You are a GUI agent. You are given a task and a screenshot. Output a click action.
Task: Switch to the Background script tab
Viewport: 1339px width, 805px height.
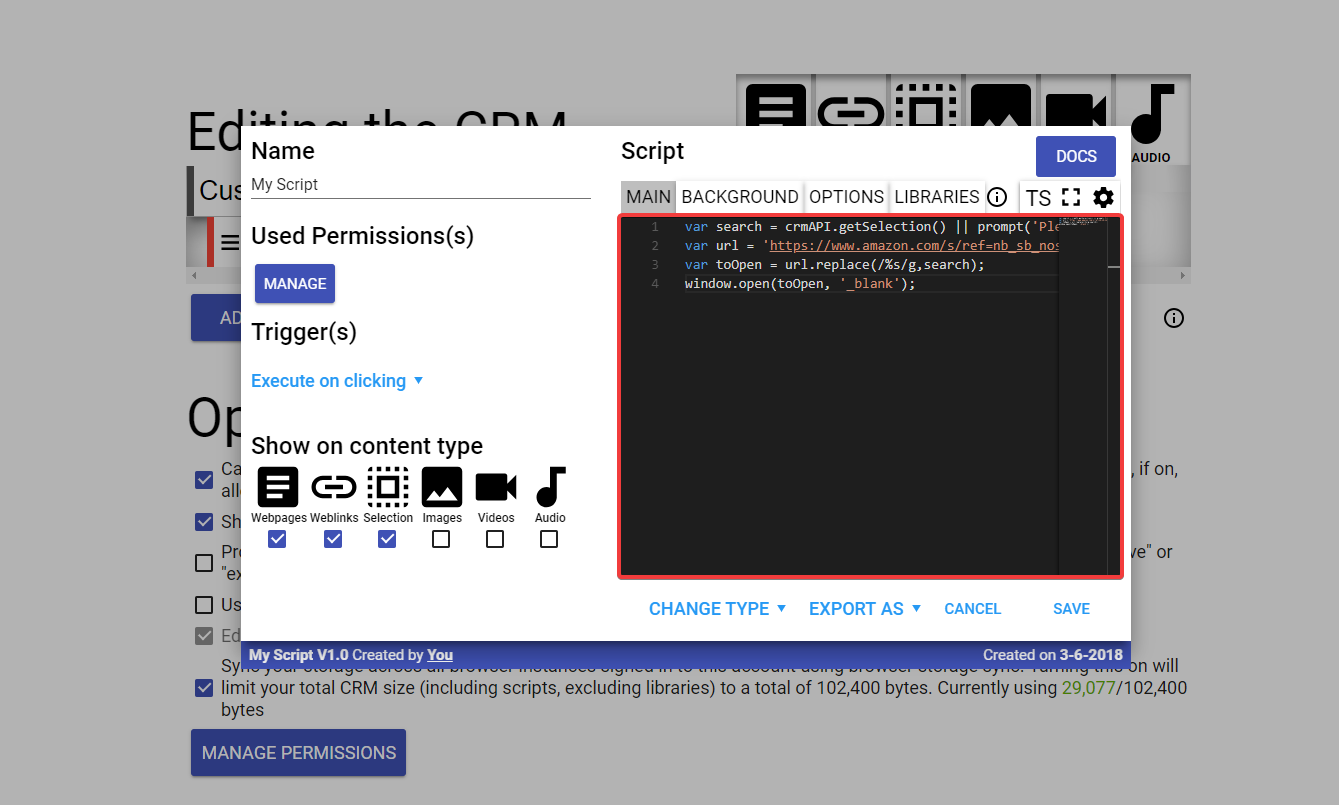coord(740,197)
